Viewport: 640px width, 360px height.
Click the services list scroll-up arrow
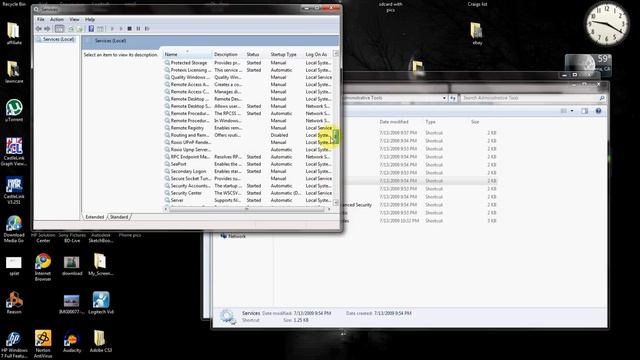(336, 54)
